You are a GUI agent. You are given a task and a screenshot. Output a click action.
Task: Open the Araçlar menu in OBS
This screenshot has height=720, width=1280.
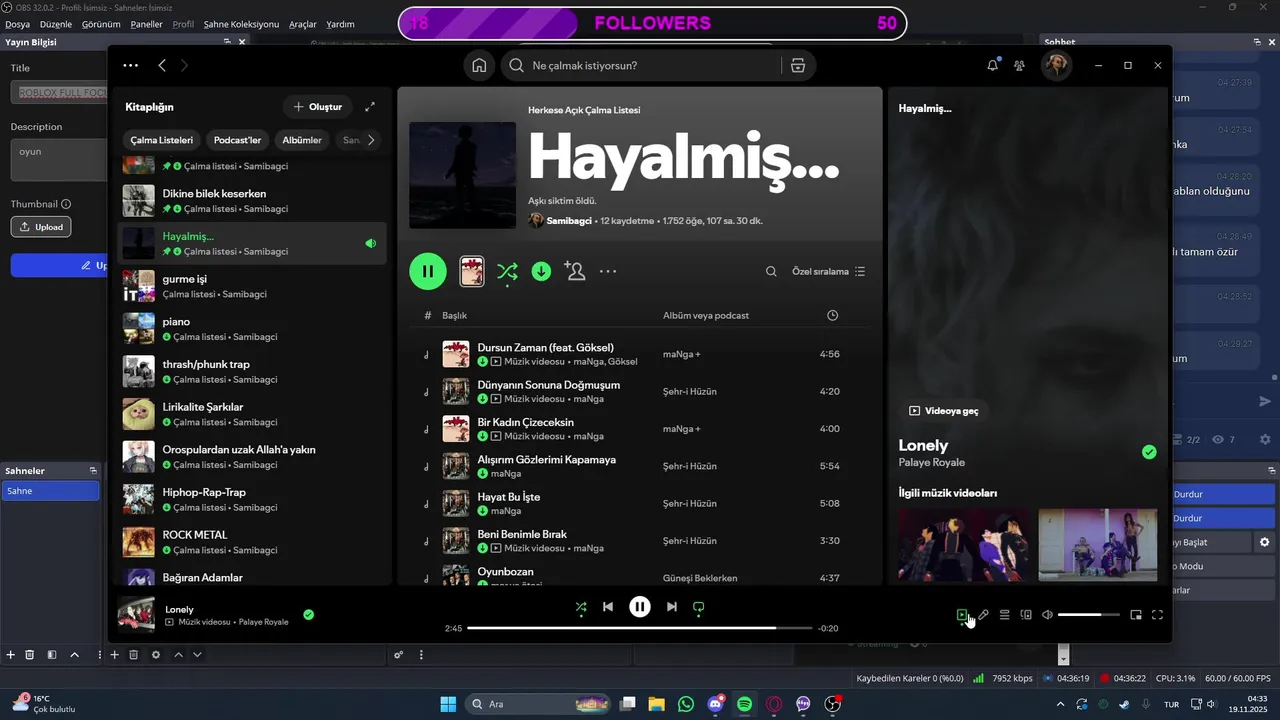click(303, 24)
